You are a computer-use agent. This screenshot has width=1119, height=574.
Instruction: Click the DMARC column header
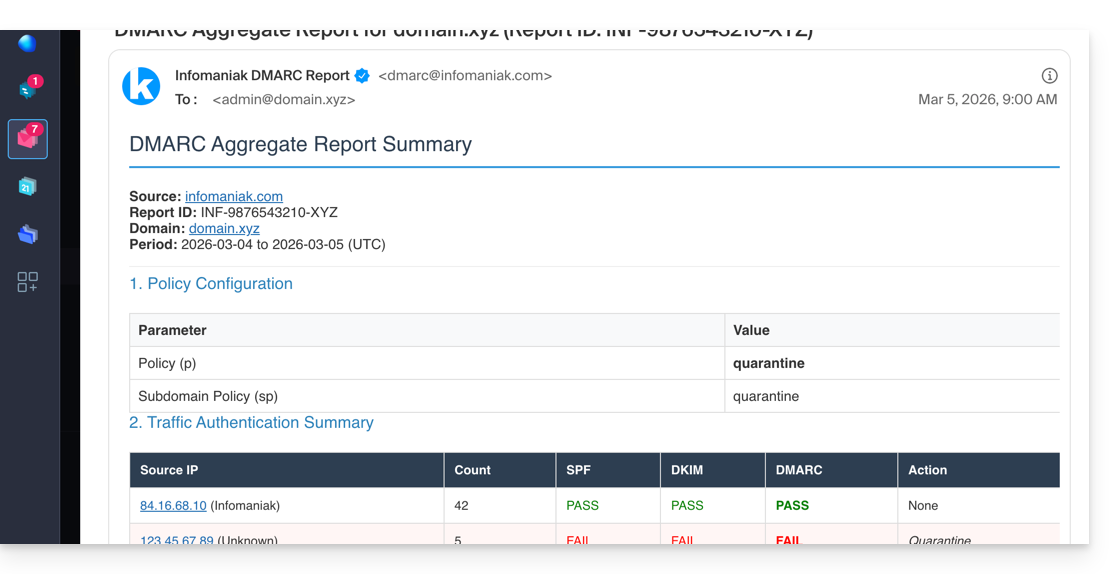click(799, 470)
